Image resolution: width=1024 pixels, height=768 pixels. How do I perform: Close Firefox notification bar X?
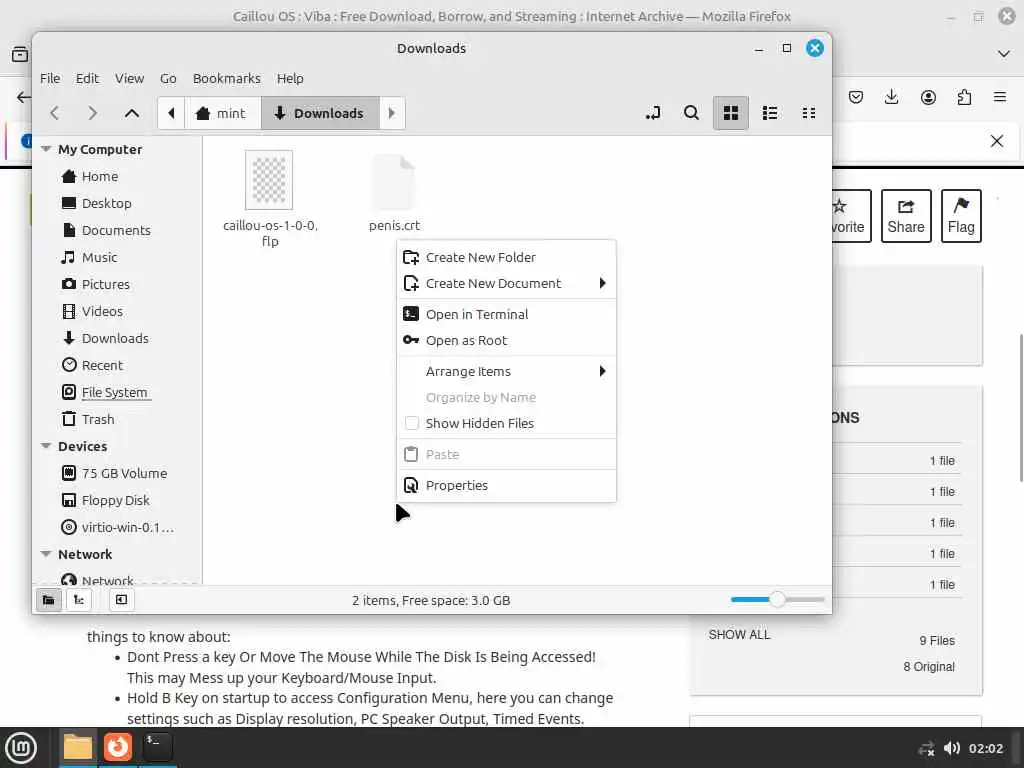(x=997, y=140)
